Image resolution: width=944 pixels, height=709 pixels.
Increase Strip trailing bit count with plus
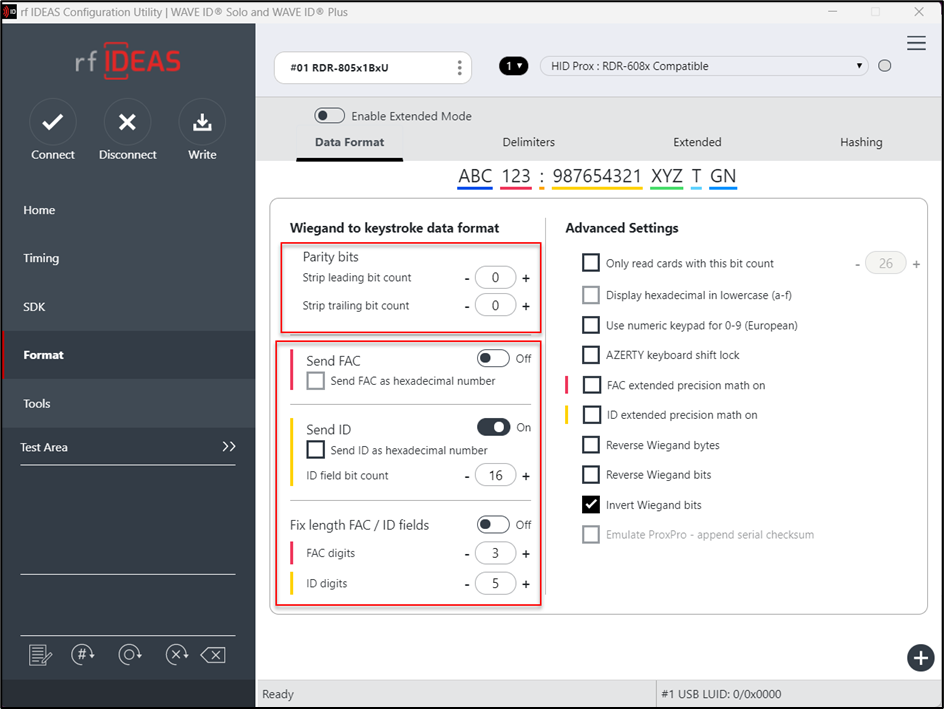526,306
